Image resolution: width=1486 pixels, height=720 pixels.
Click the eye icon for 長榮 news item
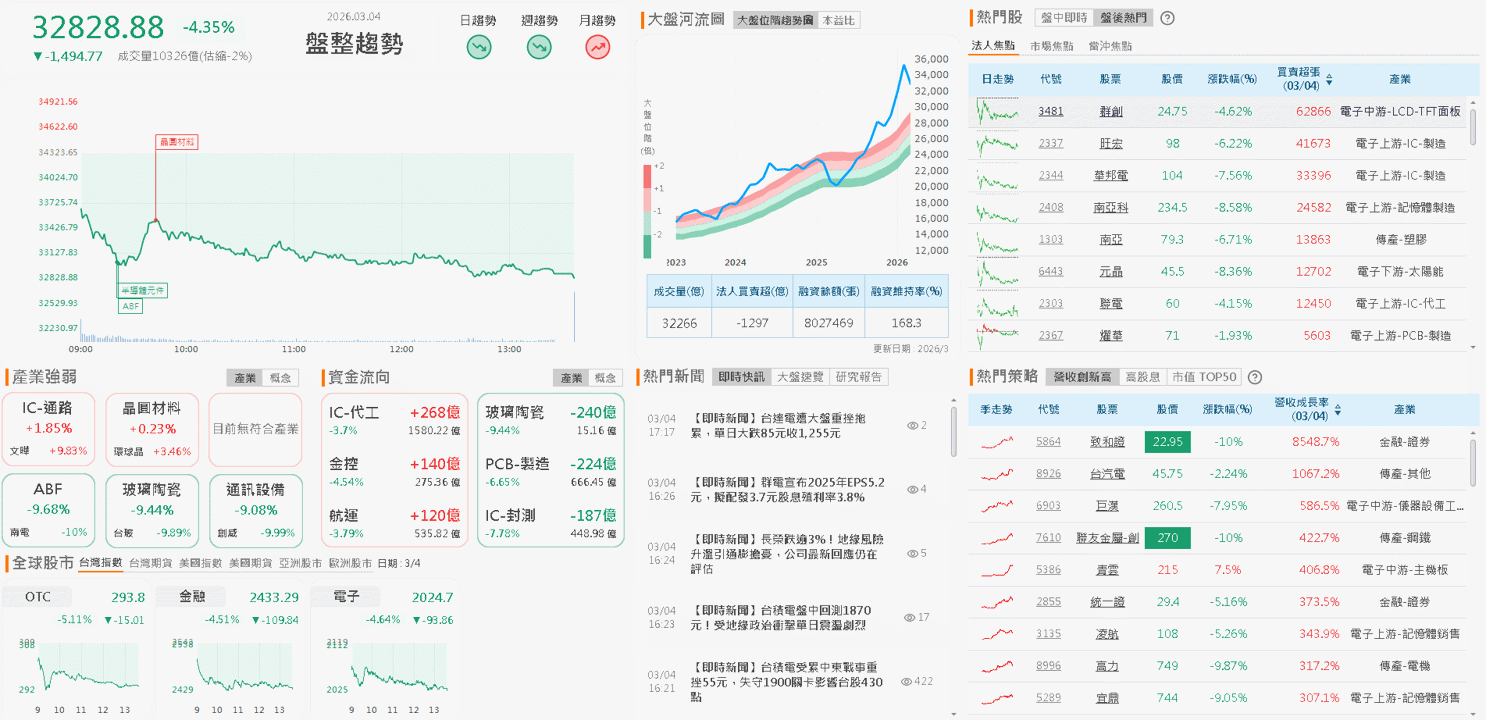coord(912,553)
